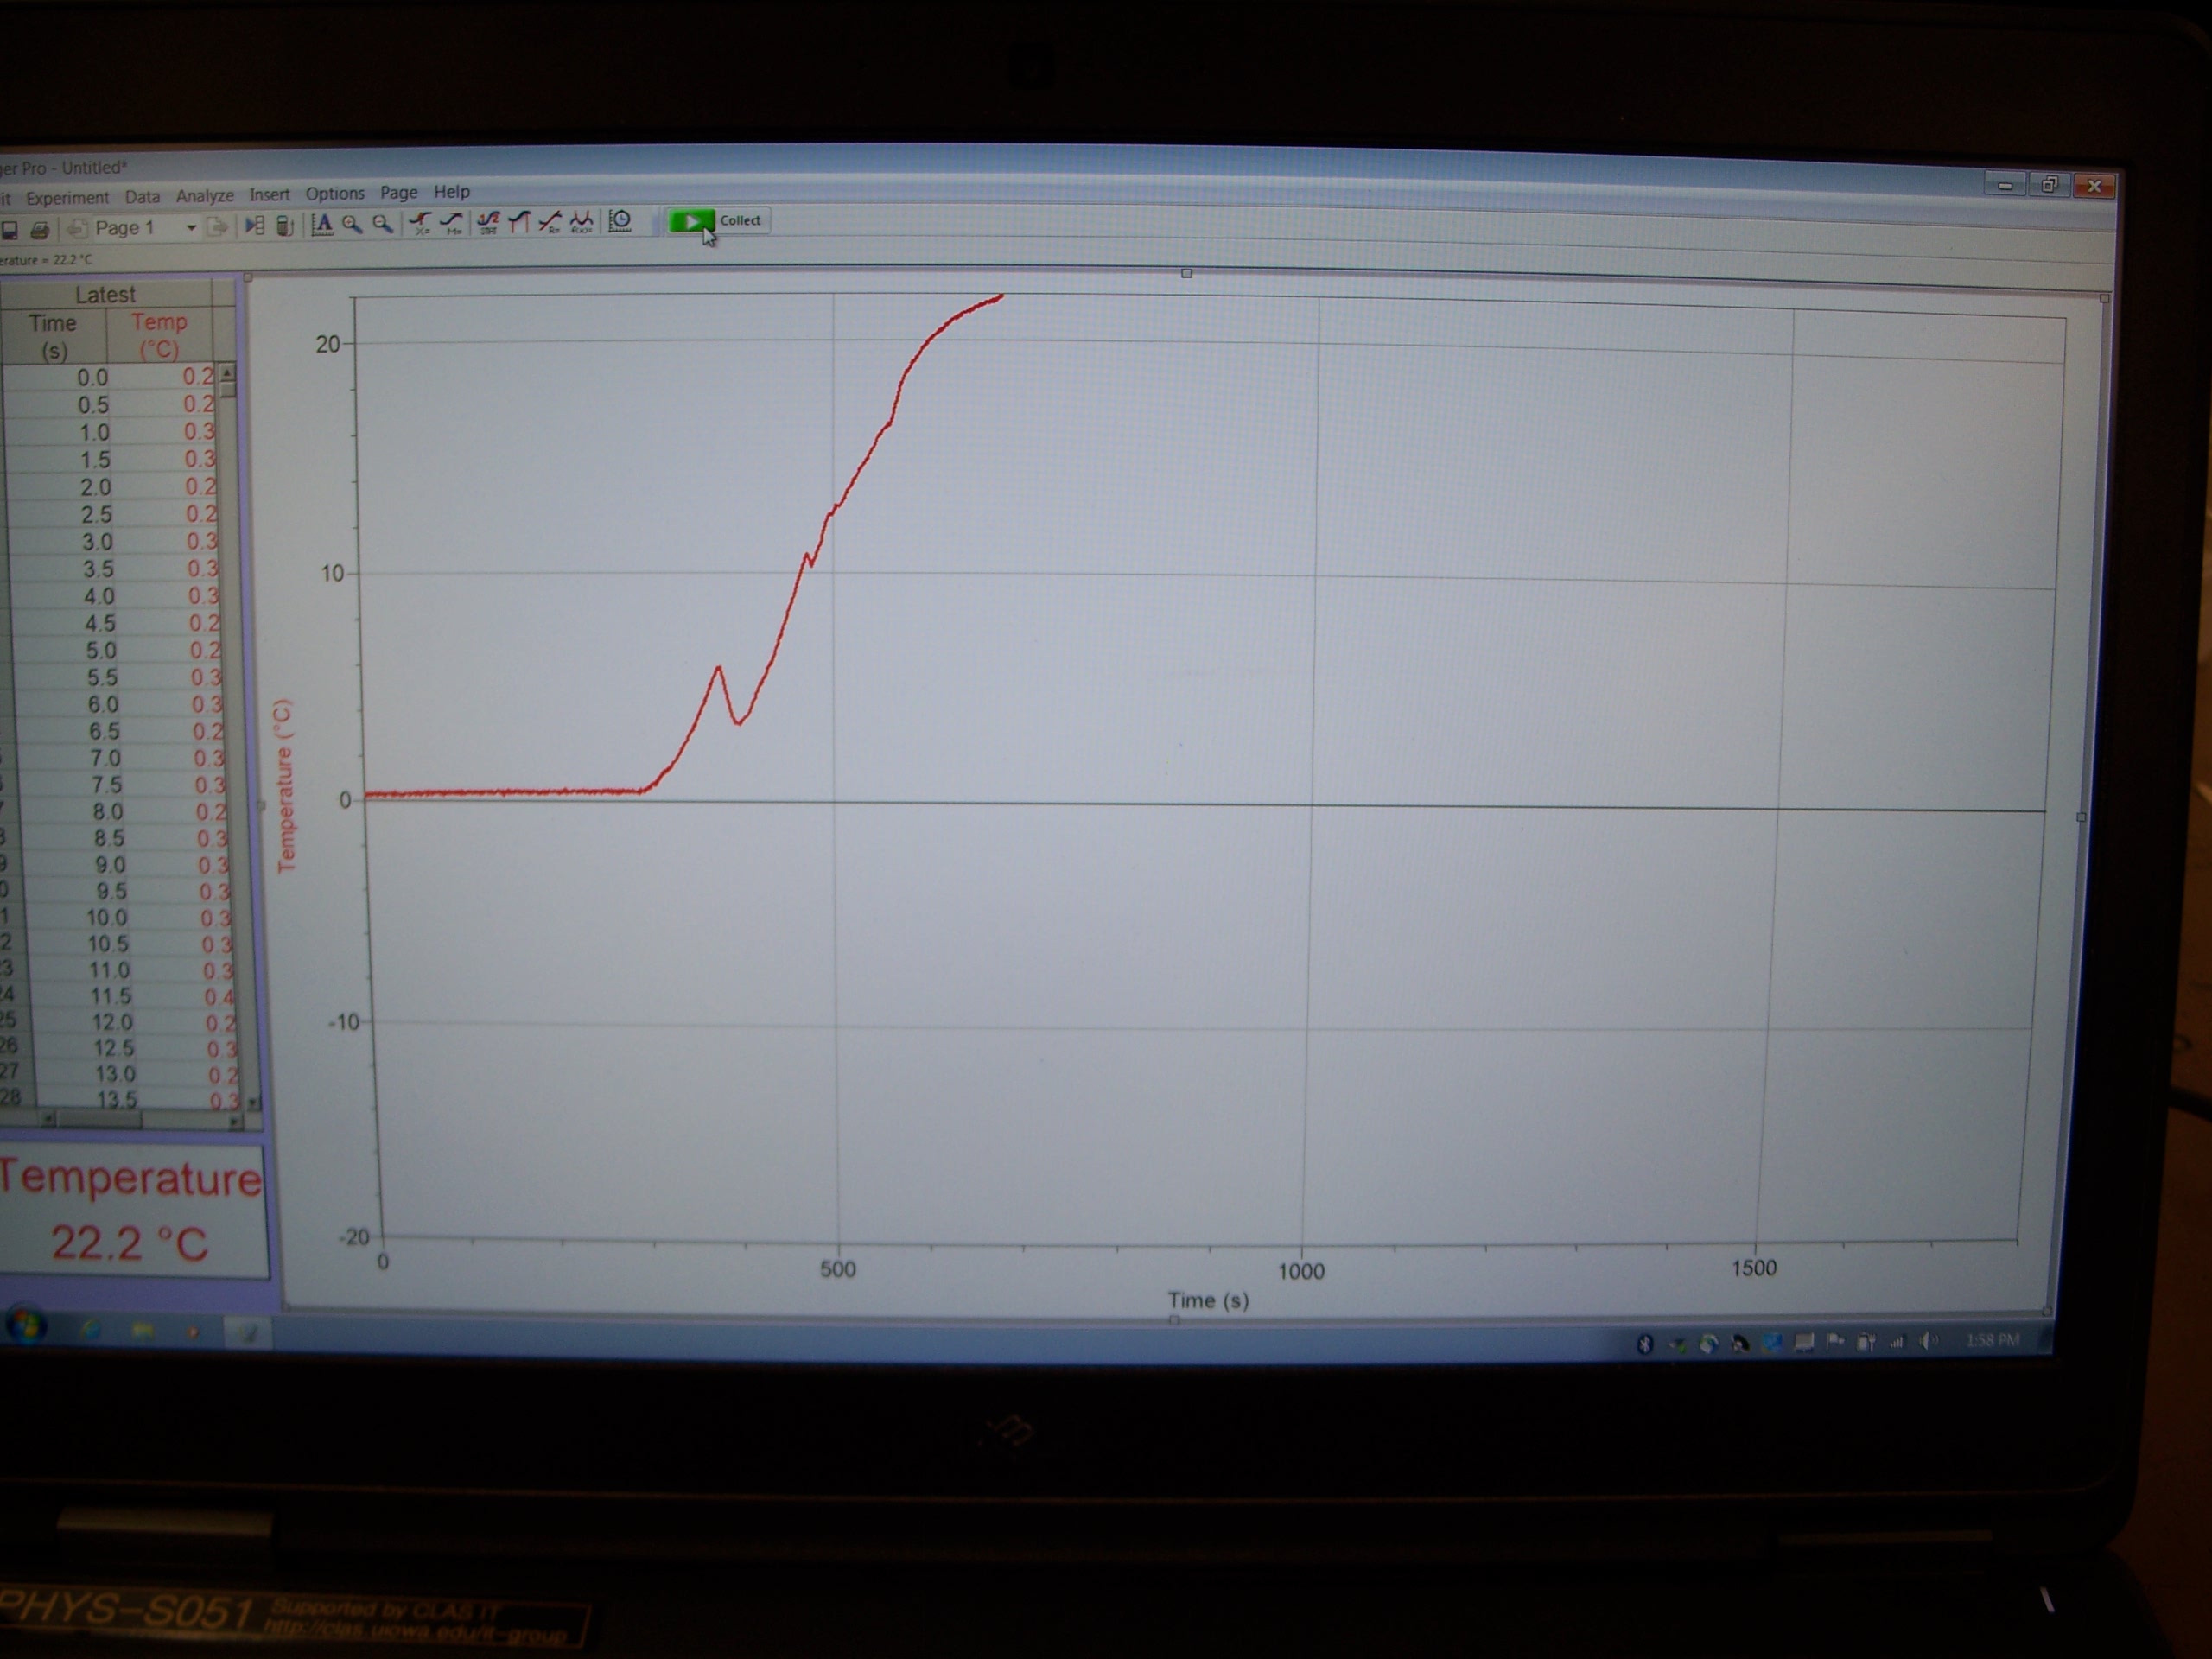
Task: Open the Page 1 dropdown
Action: pos(190,228)
